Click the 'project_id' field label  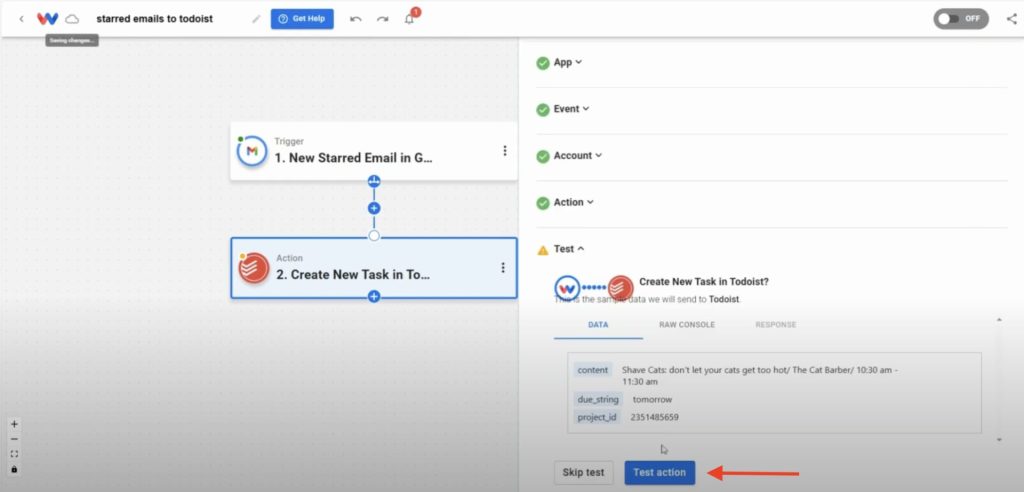pos(597,417)
